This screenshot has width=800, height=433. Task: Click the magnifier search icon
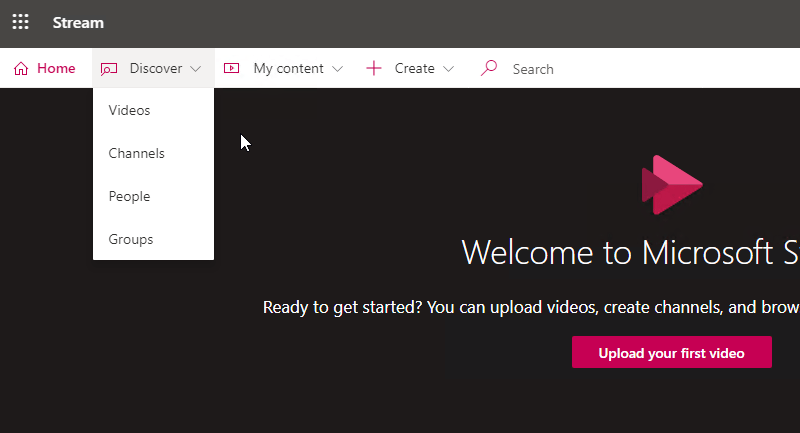coord(489,69)
